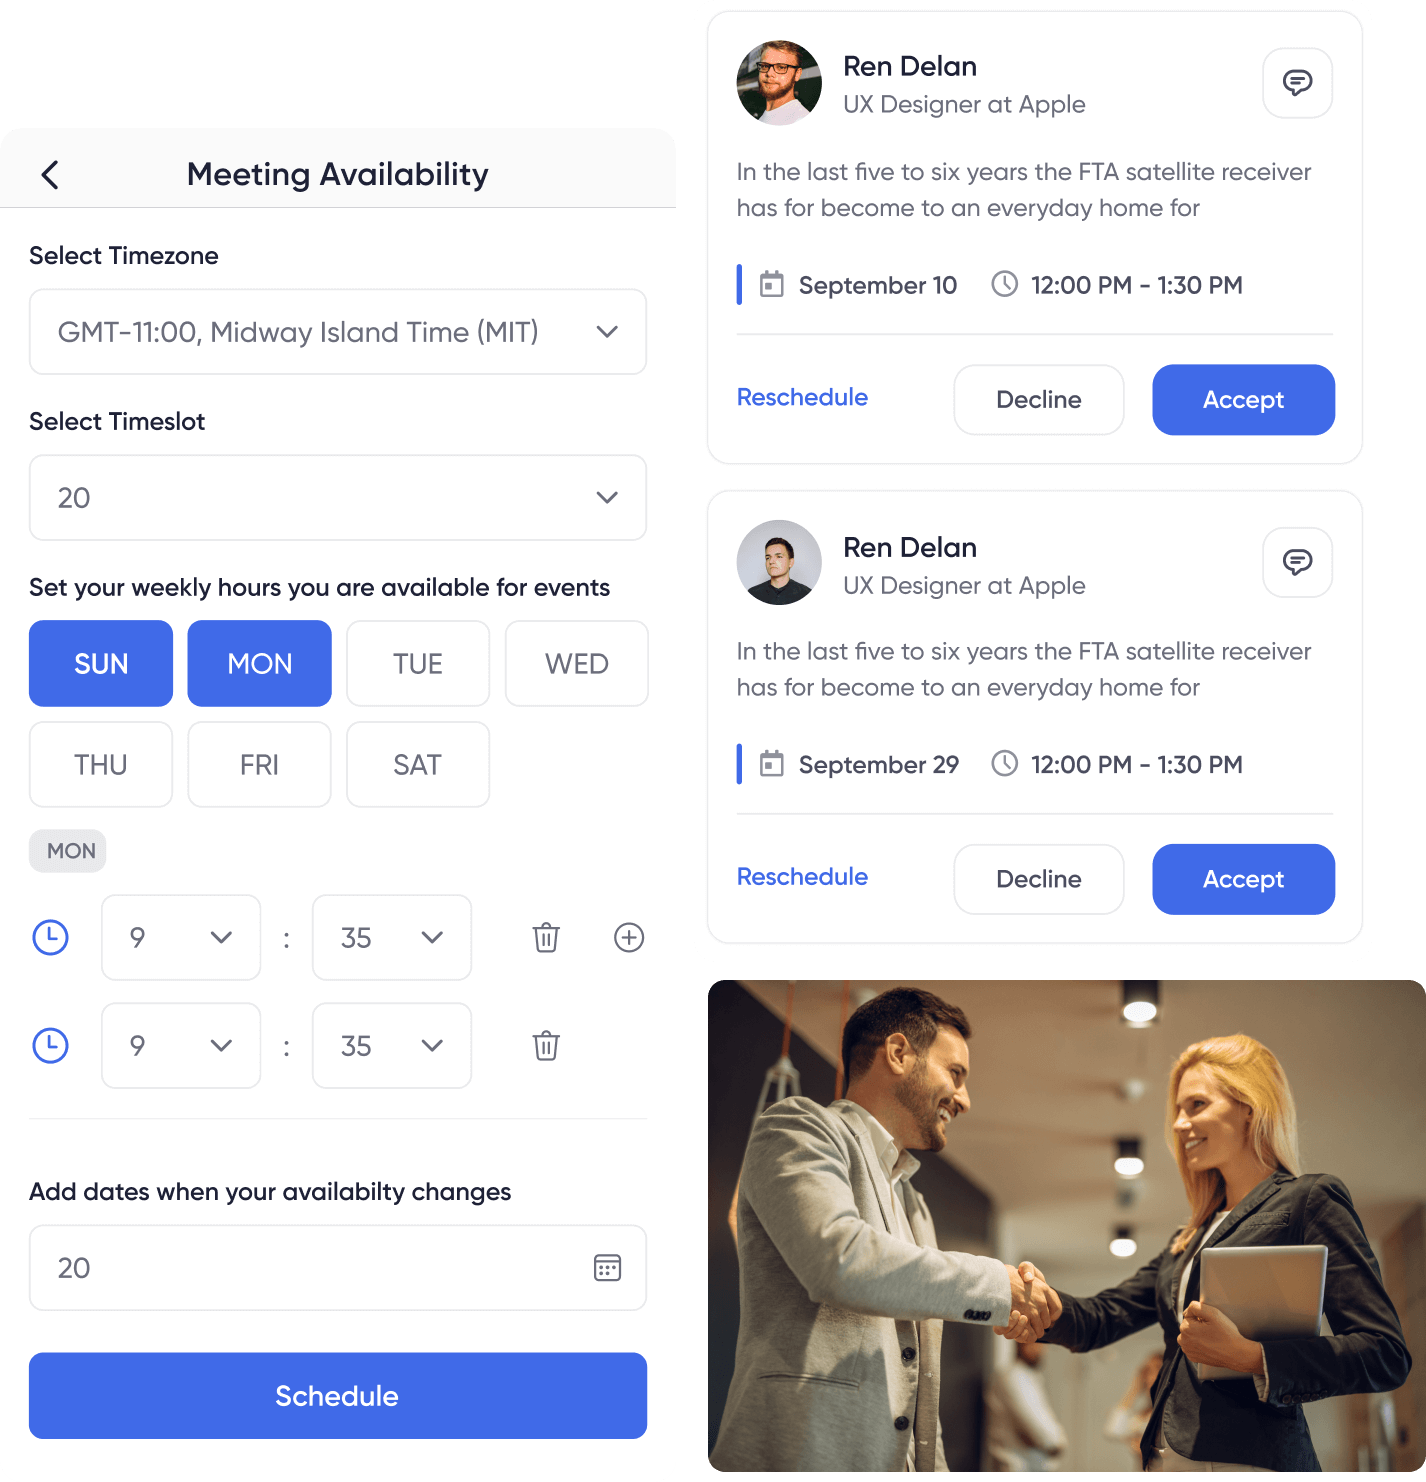This screenshot has height=1482, width=1426.
Task: Reschedule the September 10 meeting
Action: click(x=802, y=398)
